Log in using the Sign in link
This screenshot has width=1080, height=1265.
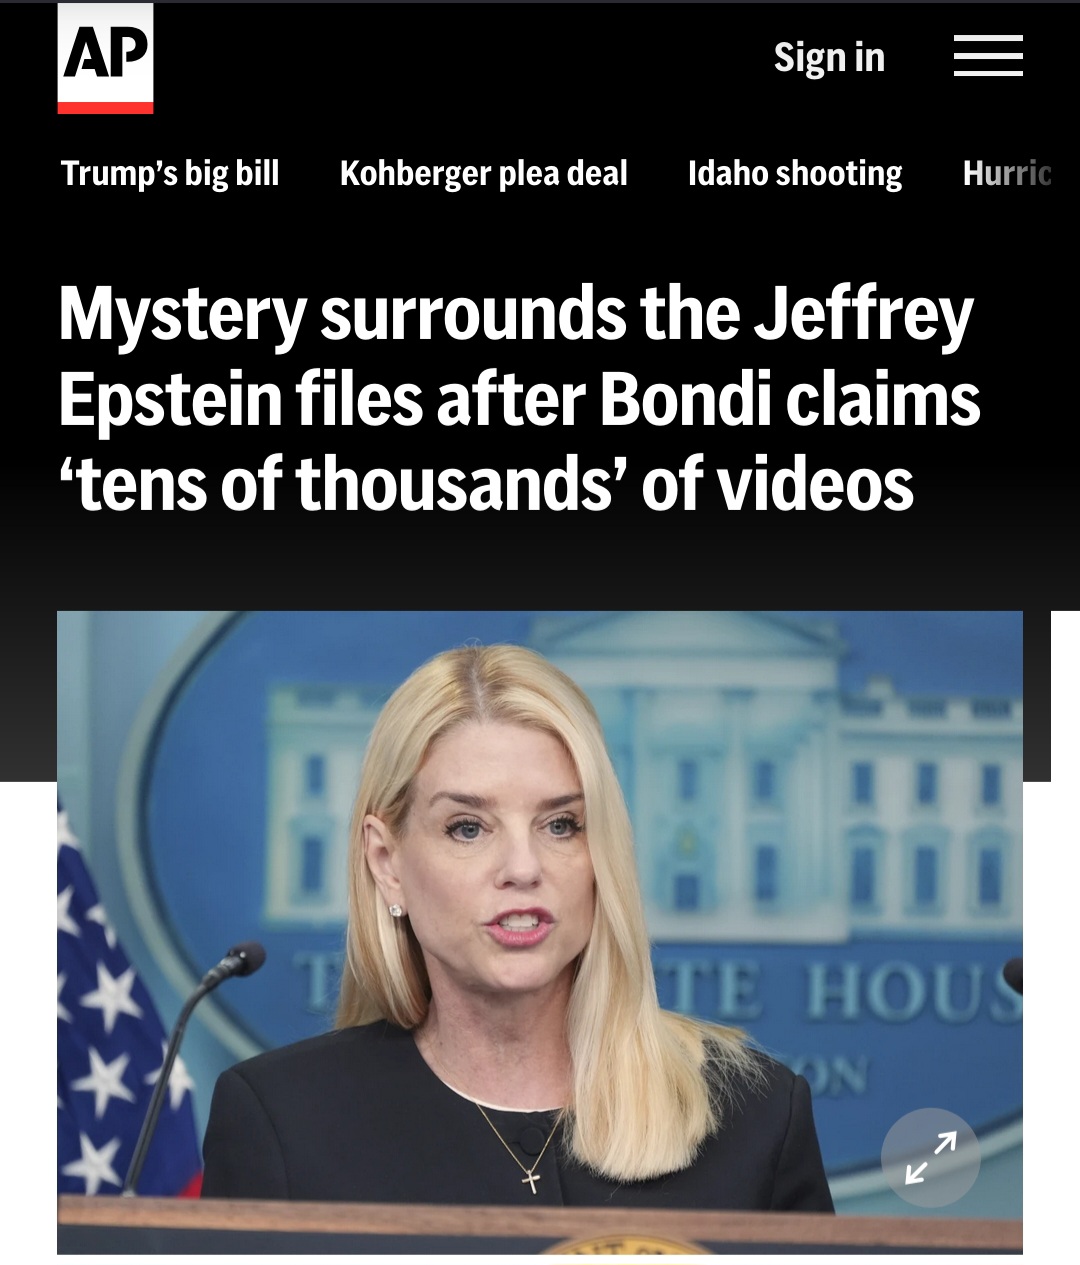pos(829,57)
